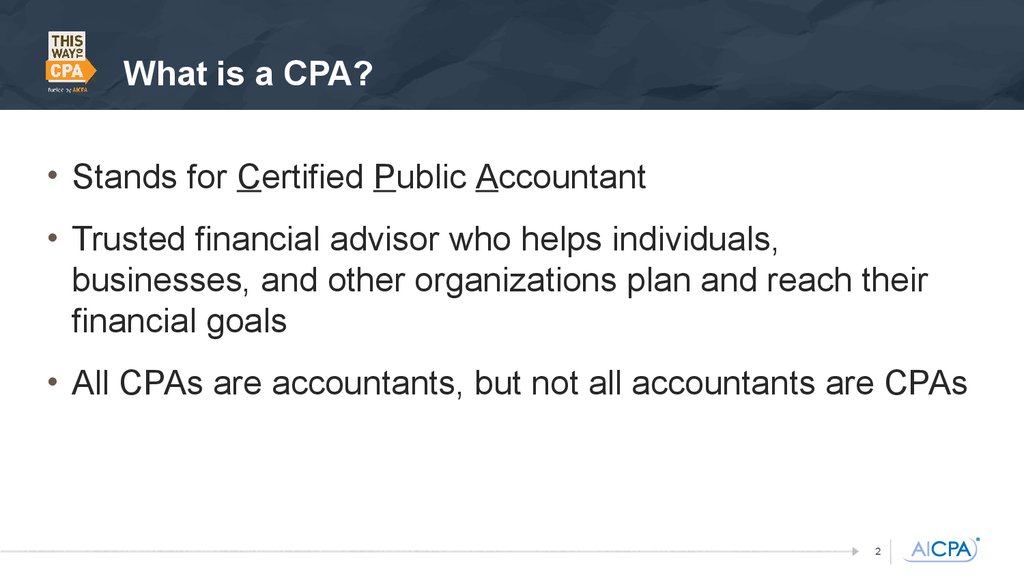Click the words not all accountants are CPAs
1024x576 pixels.
[749, 383]
